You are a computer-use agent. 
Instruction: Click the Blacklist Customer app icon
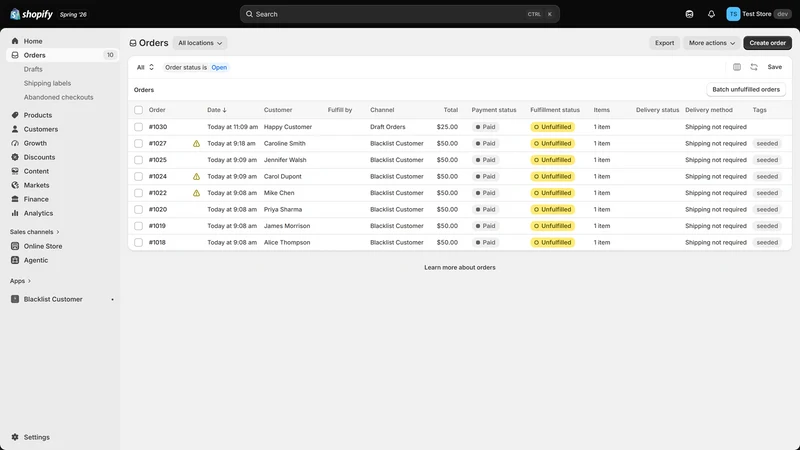(x=15, y=299)
